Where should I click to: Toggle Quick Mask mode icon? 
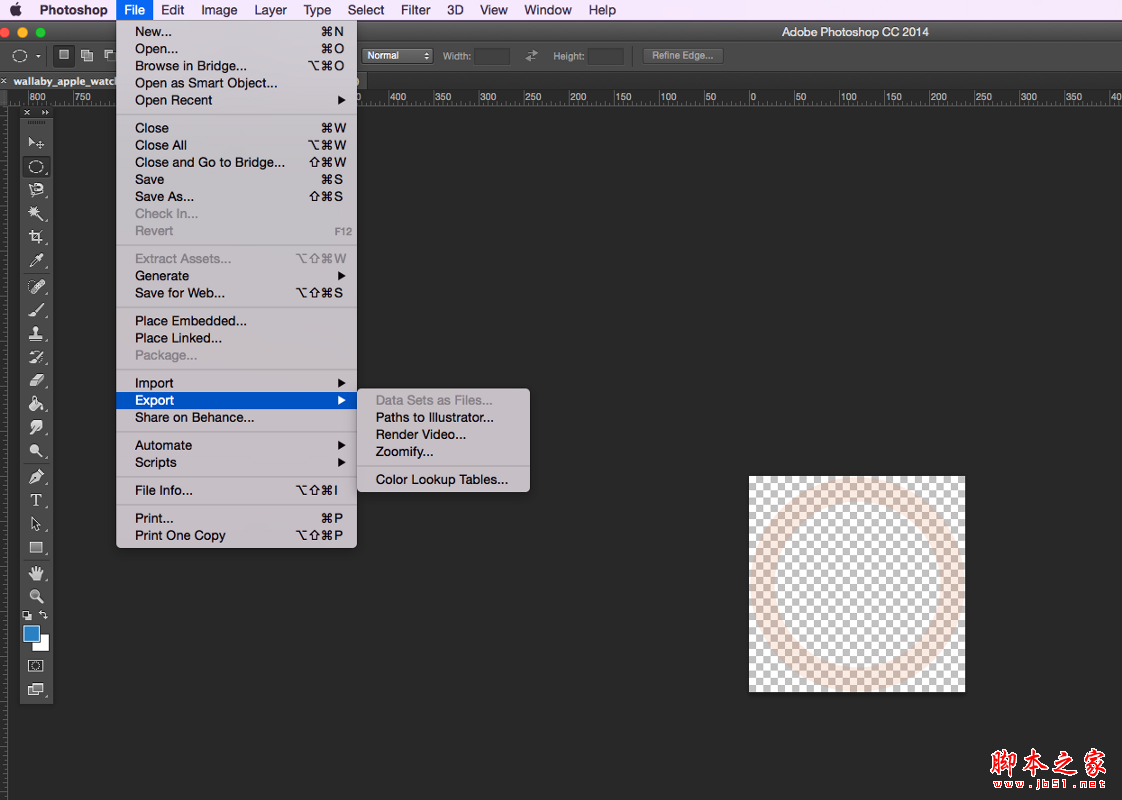pyautogui.click(x=36, y=665)
